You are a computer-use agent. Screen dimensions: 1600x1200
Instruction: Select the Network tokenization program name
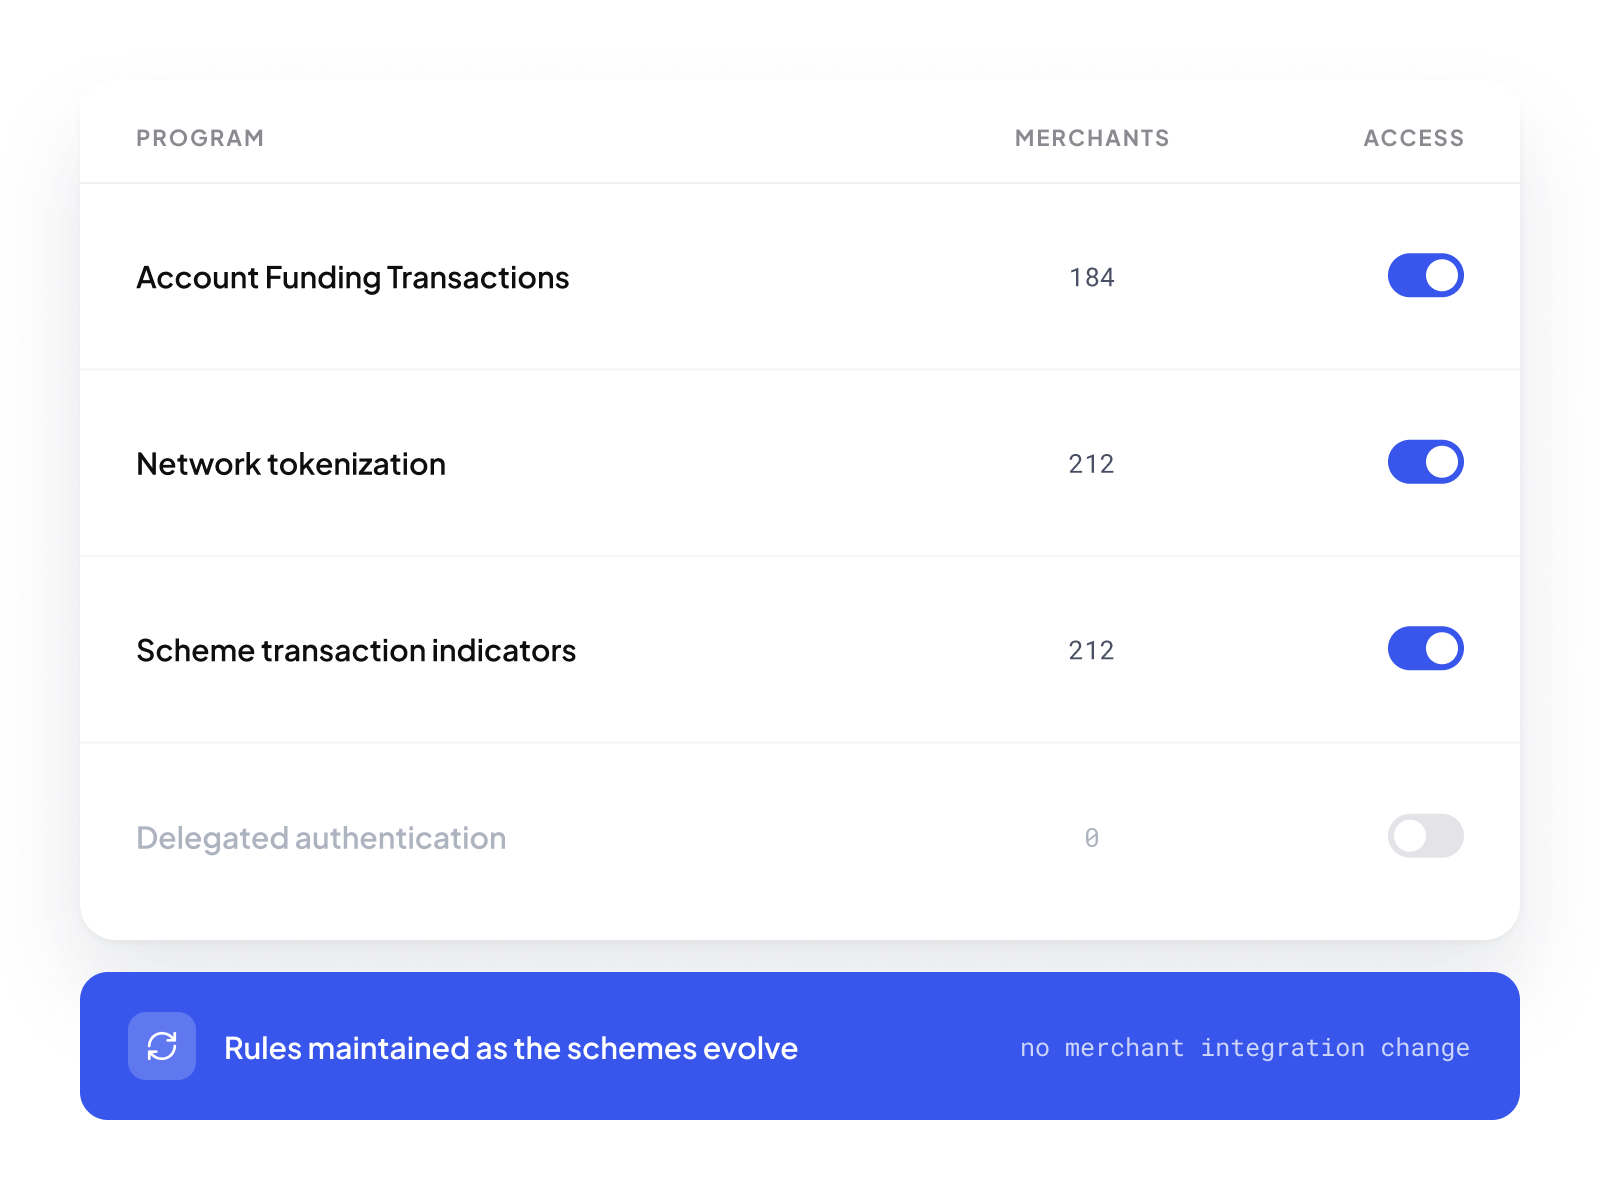[291, 464]
